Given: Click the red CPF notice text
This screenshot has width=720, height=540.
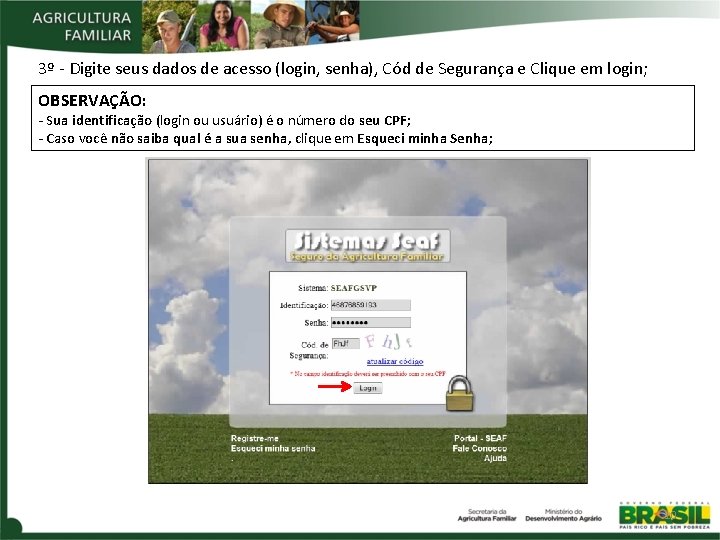Looking at the screenshot, I should (368, 374).
